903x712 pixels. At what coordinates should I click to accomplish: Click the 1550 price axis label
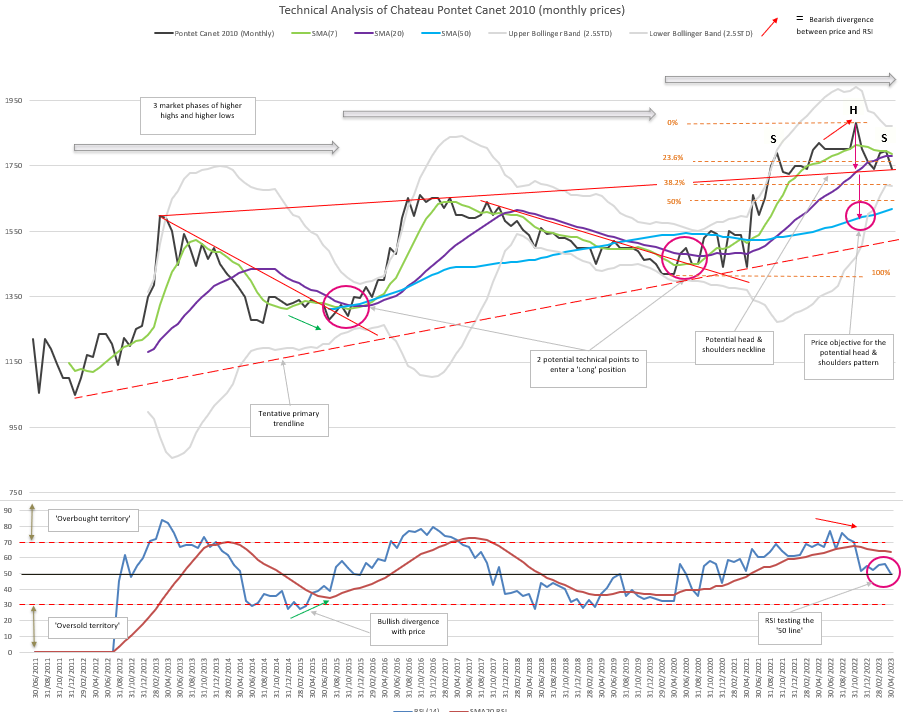click(x=14, y=232)
